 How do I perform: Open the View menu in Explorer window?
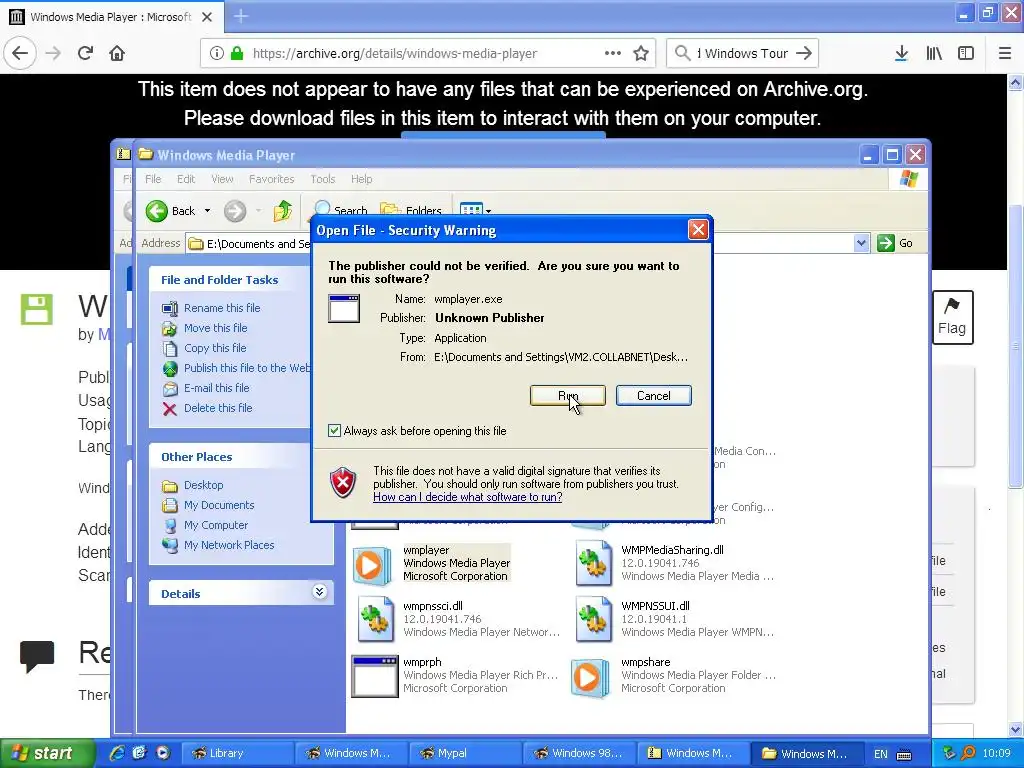point(222,179)
